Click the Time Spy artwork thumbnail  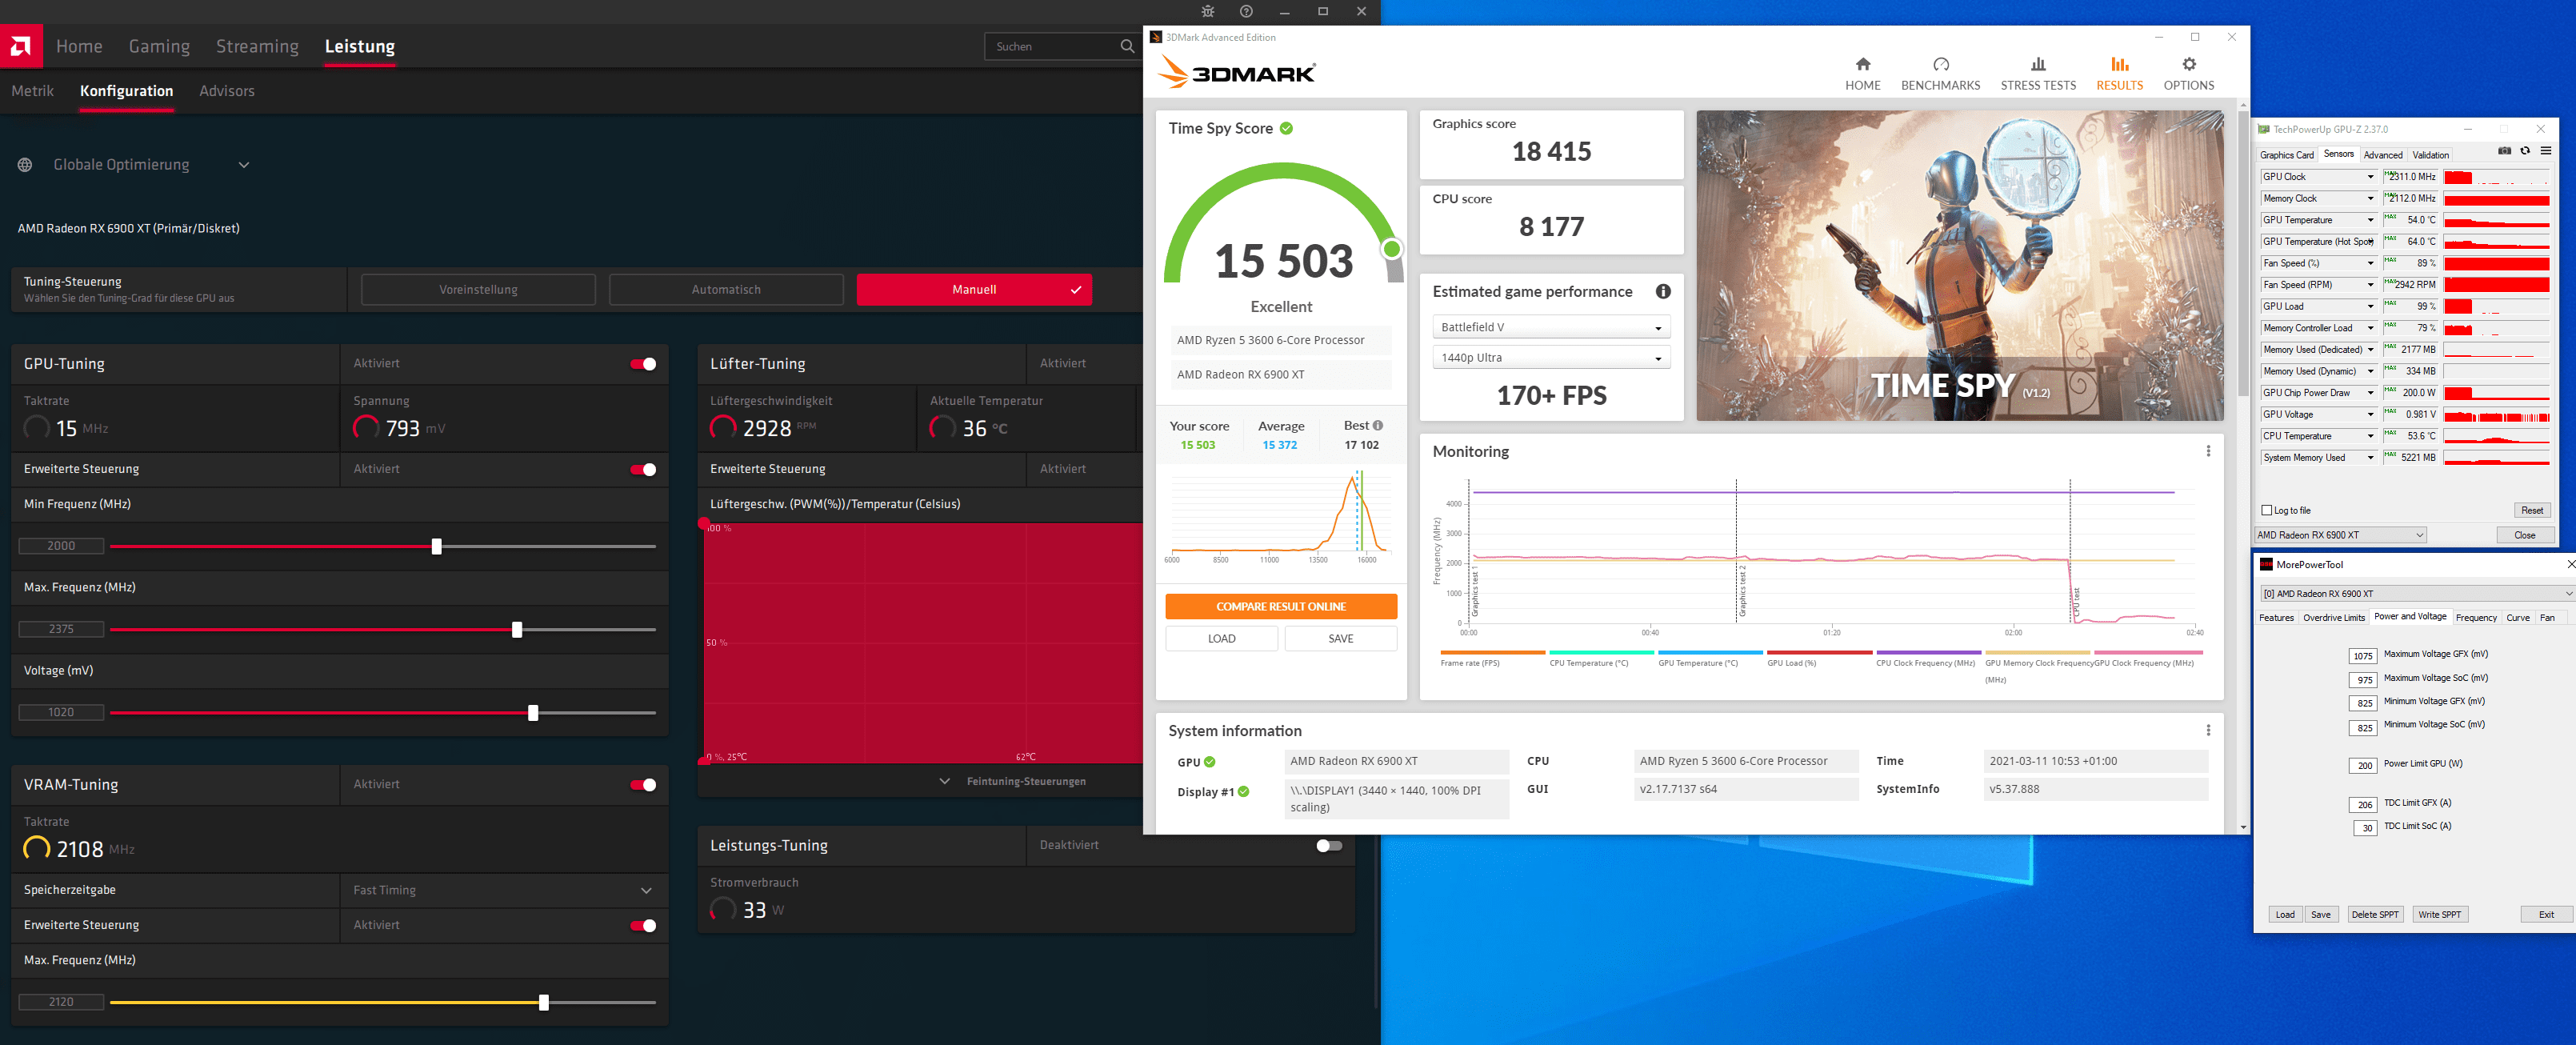(x=1959, y=265)
